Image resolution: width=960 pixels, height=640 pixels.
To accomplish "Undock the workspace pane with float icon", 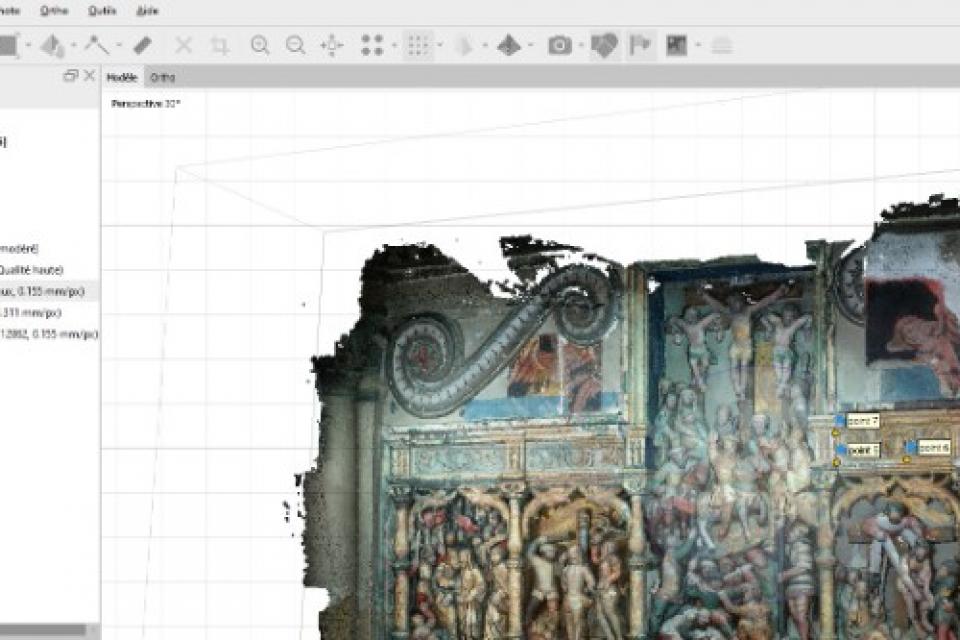I will click(x=71, y=75).
